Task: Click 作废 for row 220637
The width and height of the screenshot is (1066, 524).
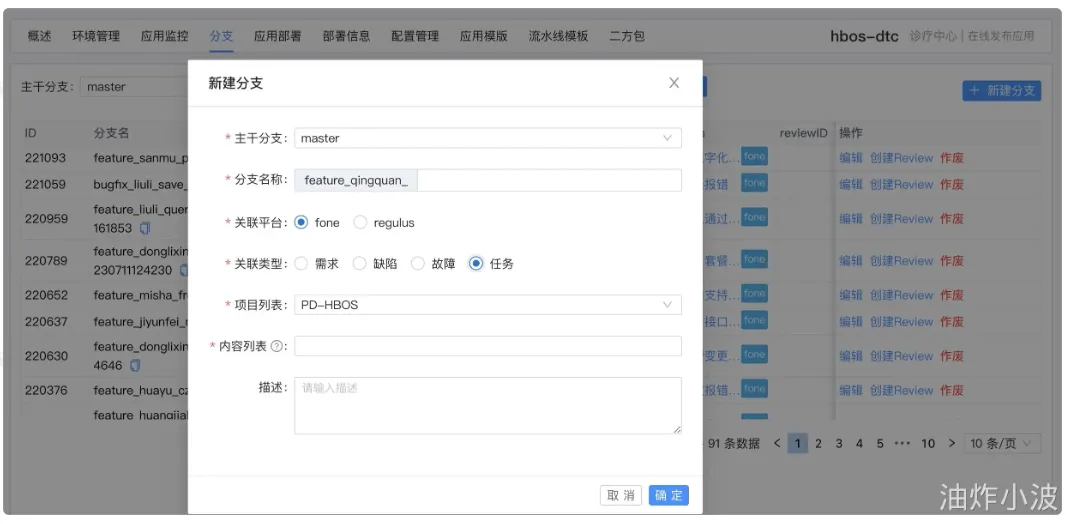Action: click(952, 321)
